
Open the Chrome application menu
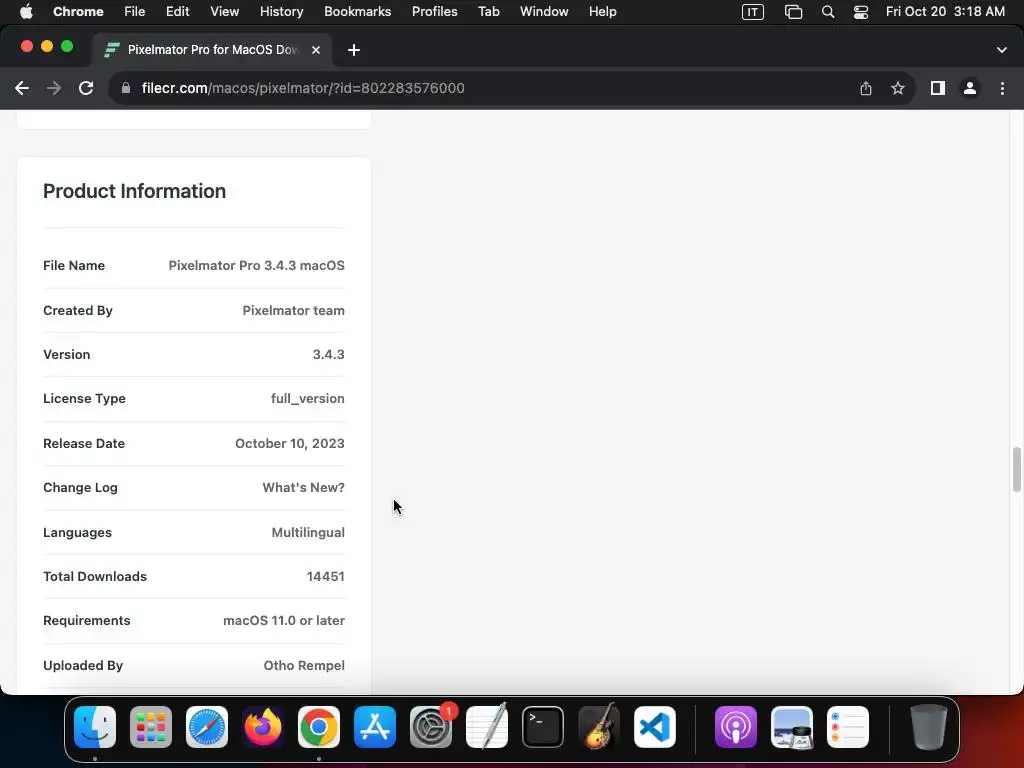click(x=78, y=12)
